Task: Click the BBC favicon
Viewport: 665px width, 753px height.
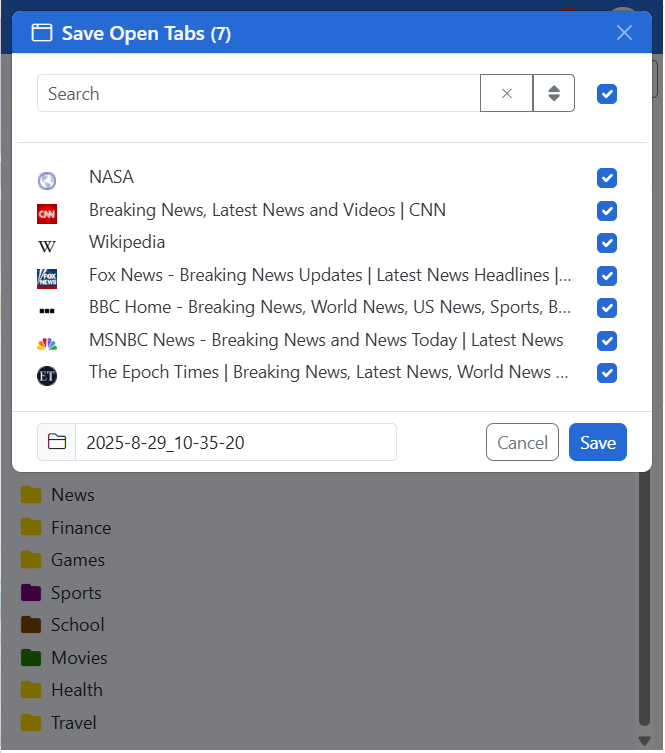Action: (47, 311)
